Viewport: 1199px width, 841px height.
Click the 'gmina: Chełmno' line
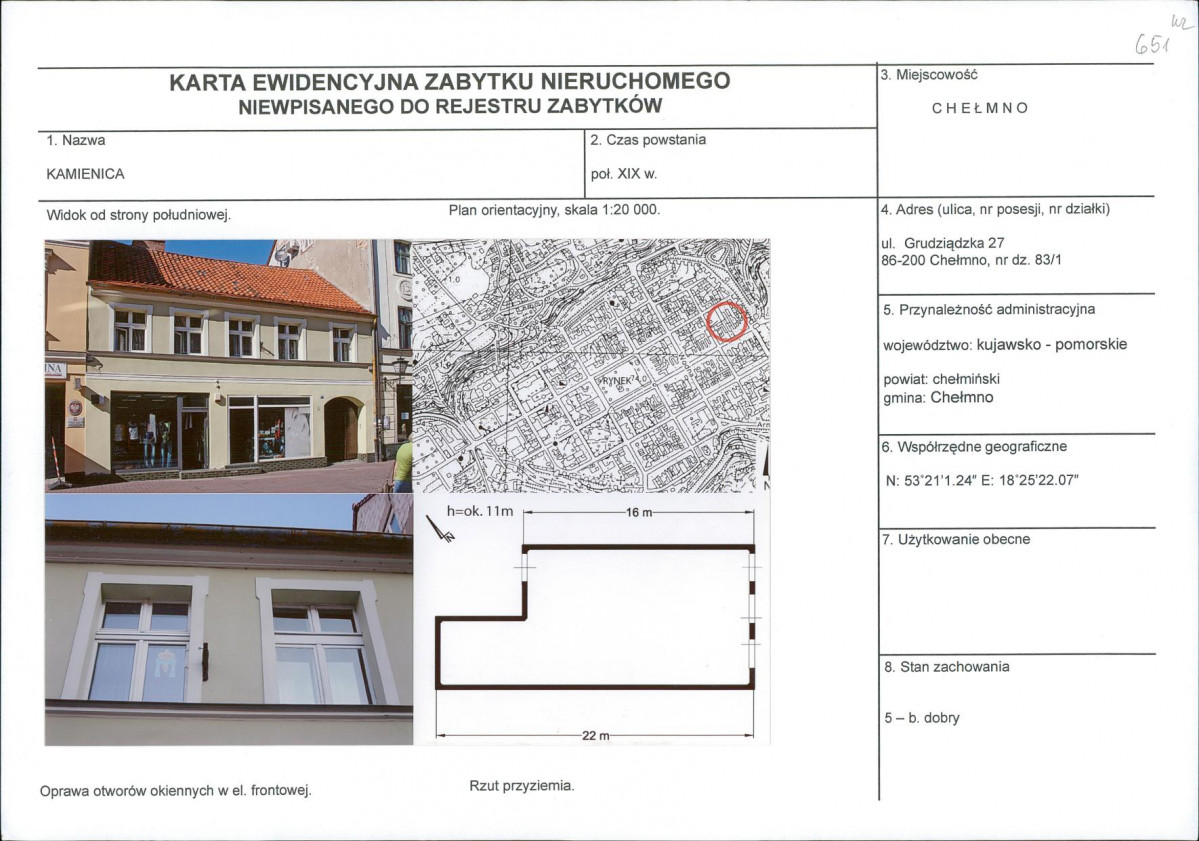[x=938, y=398]
